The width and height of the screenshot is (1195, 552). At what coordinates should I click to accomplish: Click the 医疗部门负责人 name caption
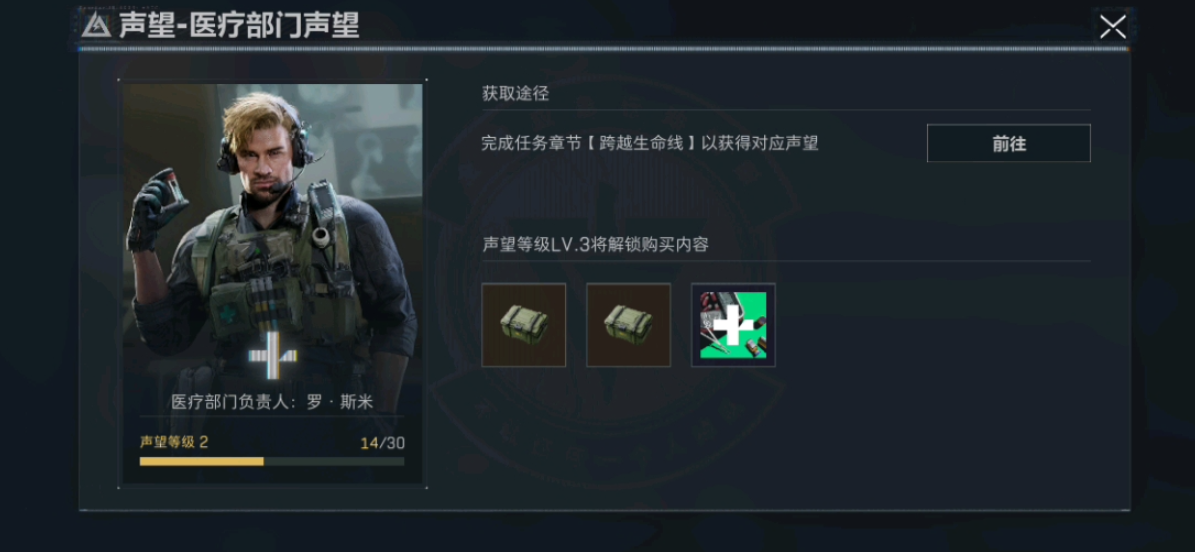tap(272, 402)
